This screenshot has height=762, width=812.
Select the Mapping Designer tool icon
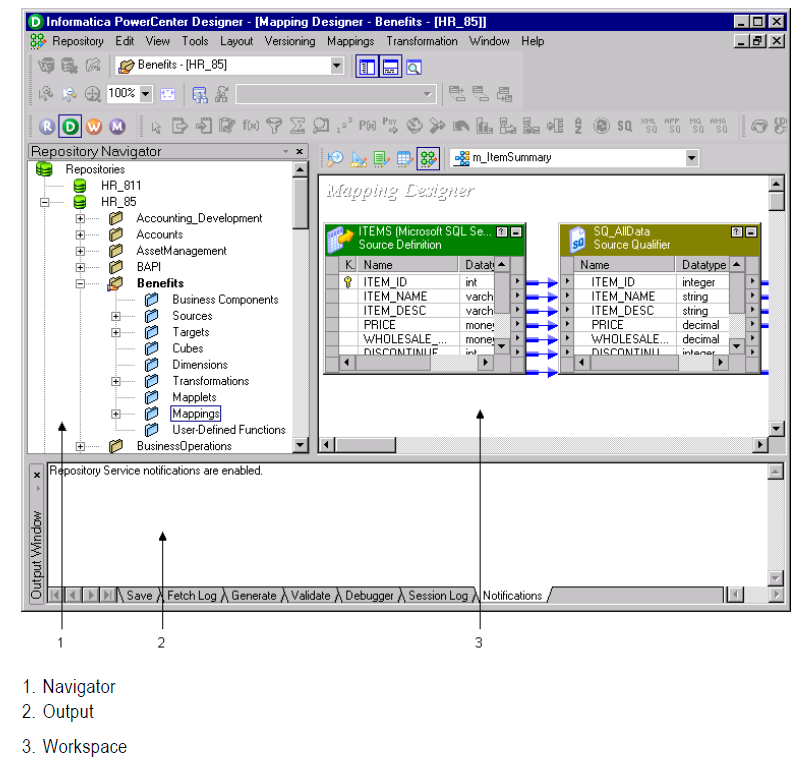click(428, 158)
